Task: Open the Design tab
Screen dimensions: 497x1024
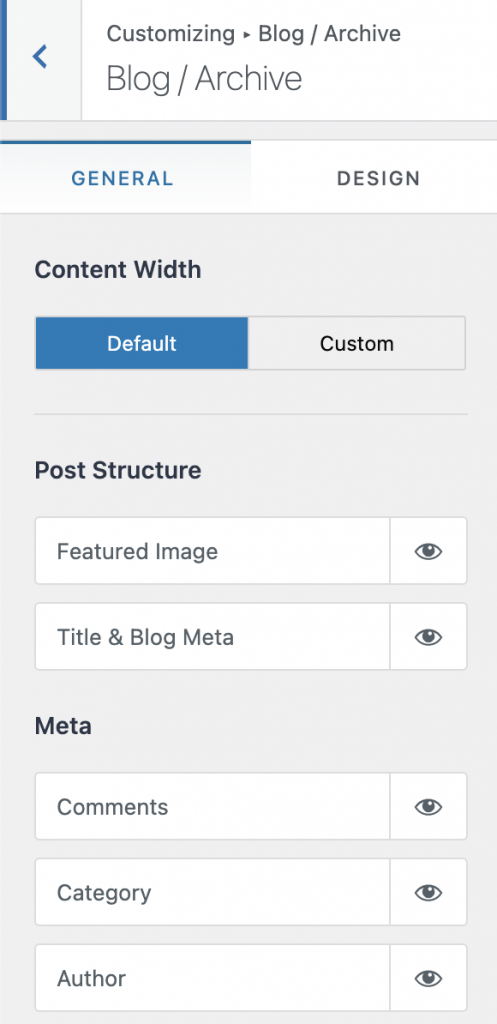Action: [x=378, y=178]
